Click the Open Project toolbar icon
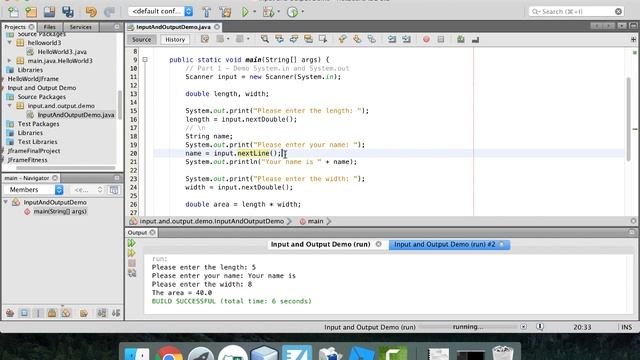Image resolution: width=640 pixels, height=360 pixels. pyautogui.click(x=49, y=12)
